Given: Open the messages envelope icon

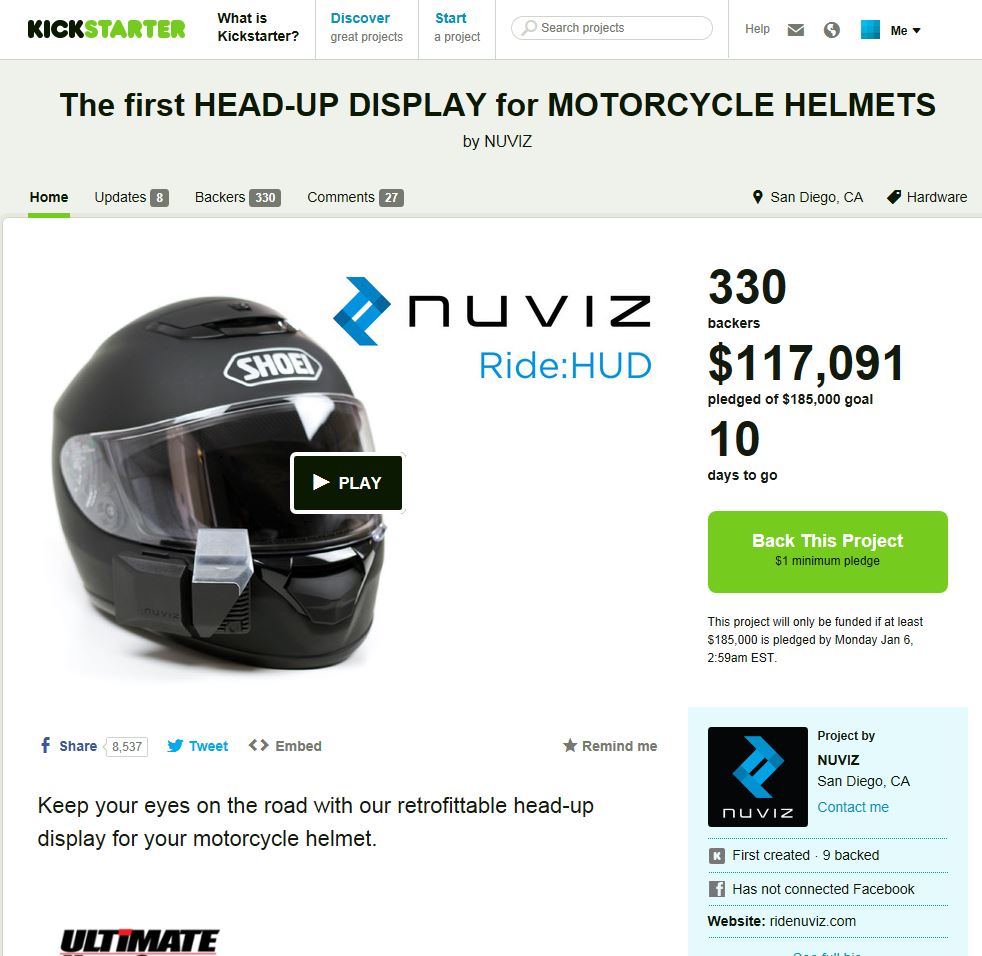Looking at the screenshot, I should coord(795,29).
